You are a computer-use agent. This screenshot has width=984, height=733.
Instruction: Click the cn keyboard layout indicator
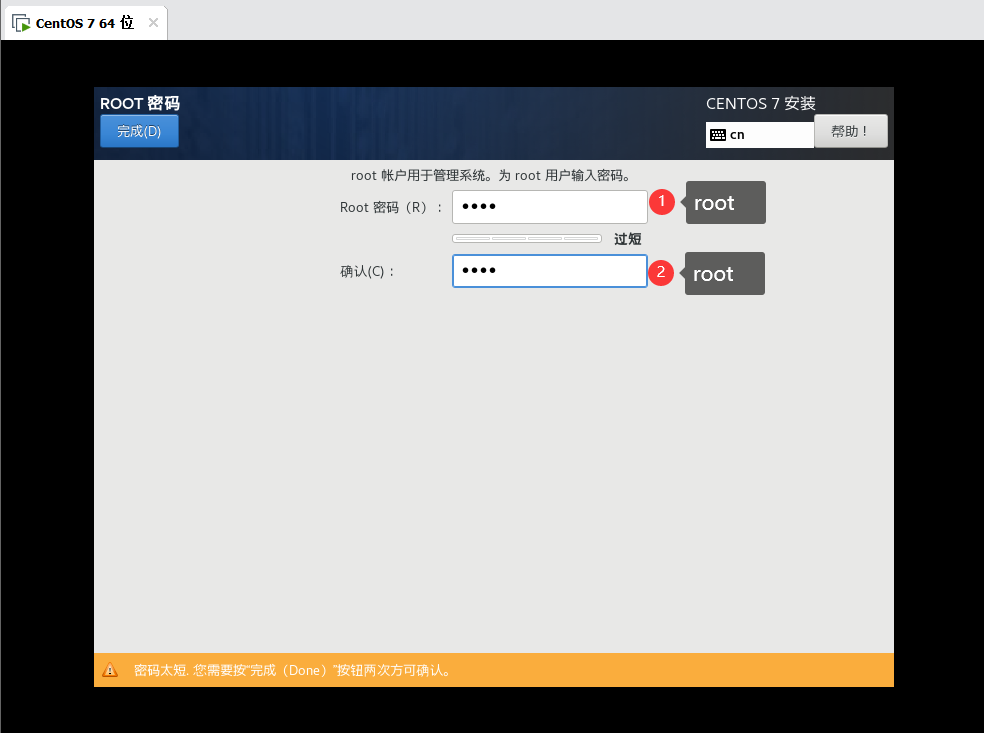(759, 135)
